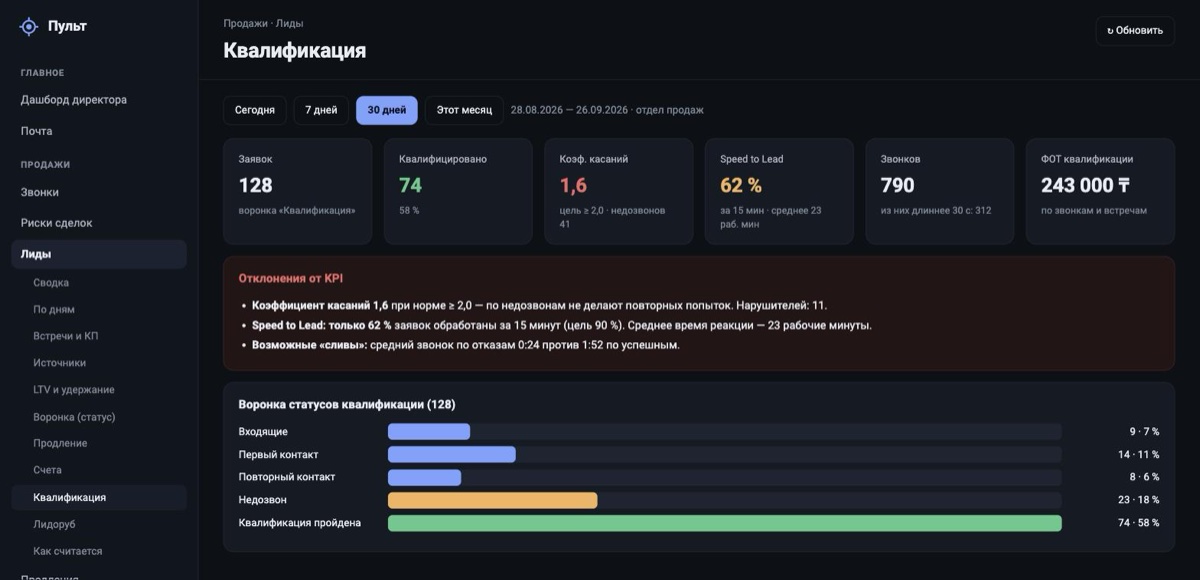Viewport: 1200px width, 580px height.
Task: Select the 30 дней period button
Action: tap(387, 110)
